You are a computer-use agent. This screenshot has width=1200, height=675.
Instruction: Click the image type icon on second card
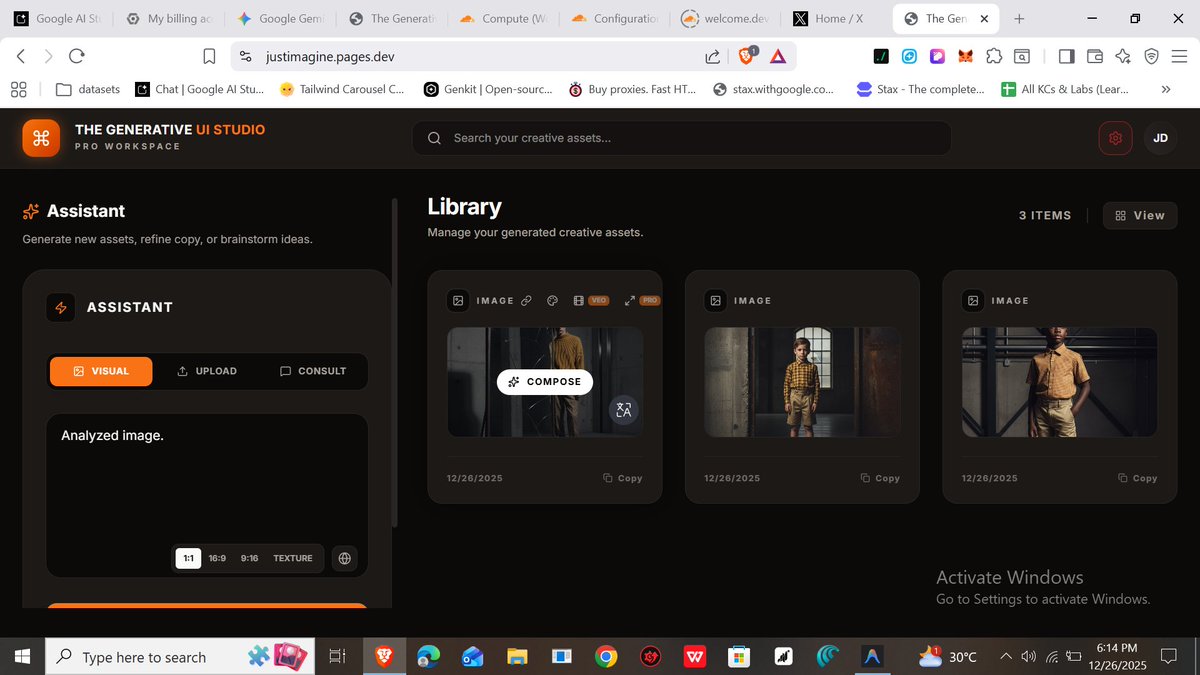coord(716,300)
